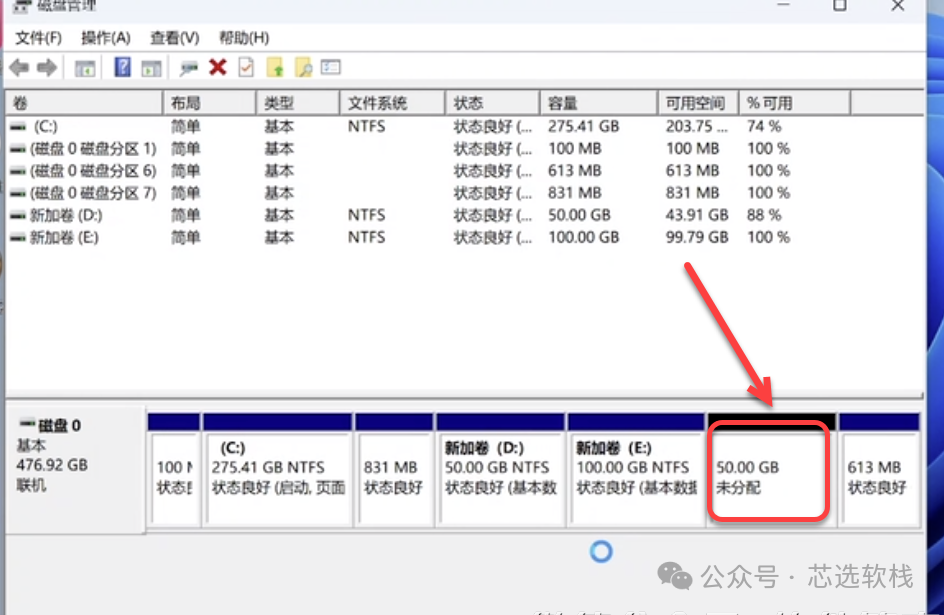The image size is (944, 615).
Task: Click the connect/rescan disk toolbar icon
Action: [x=188, y=68]
